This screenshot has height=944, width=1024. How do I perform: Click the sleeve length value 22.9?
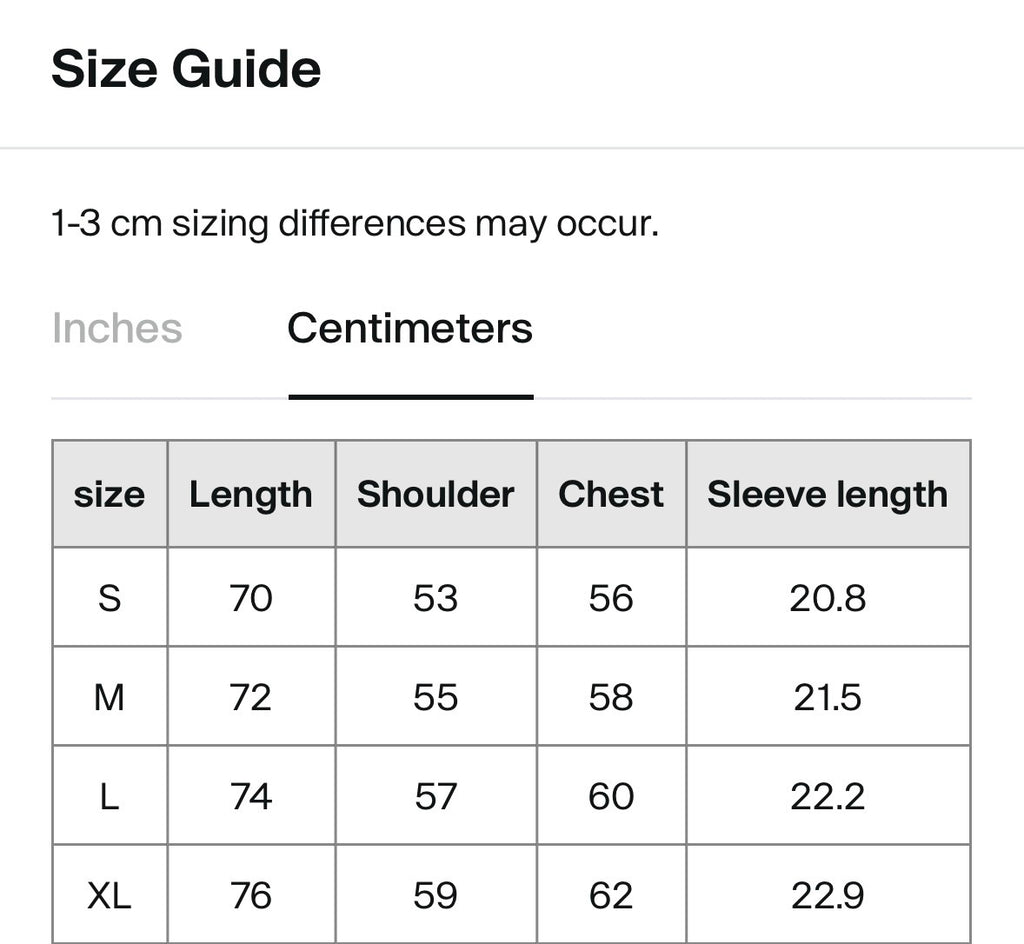point(827,895)
